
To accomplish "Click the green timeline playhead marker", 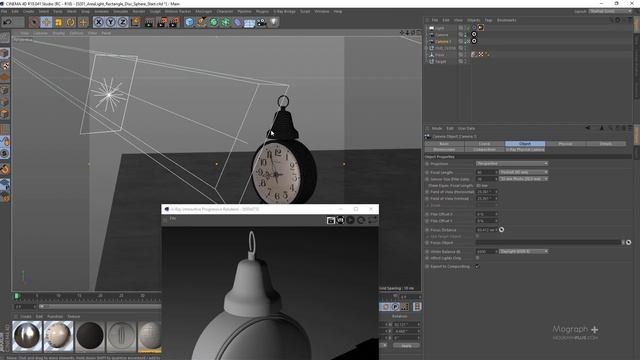I will [17, 296].
